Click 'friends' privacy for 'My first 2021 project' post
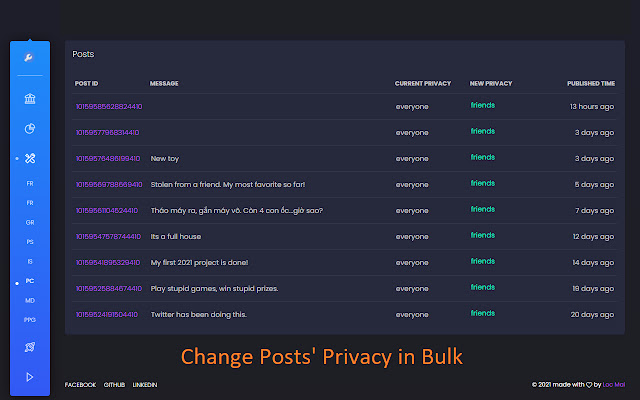 tap(483, 261)
